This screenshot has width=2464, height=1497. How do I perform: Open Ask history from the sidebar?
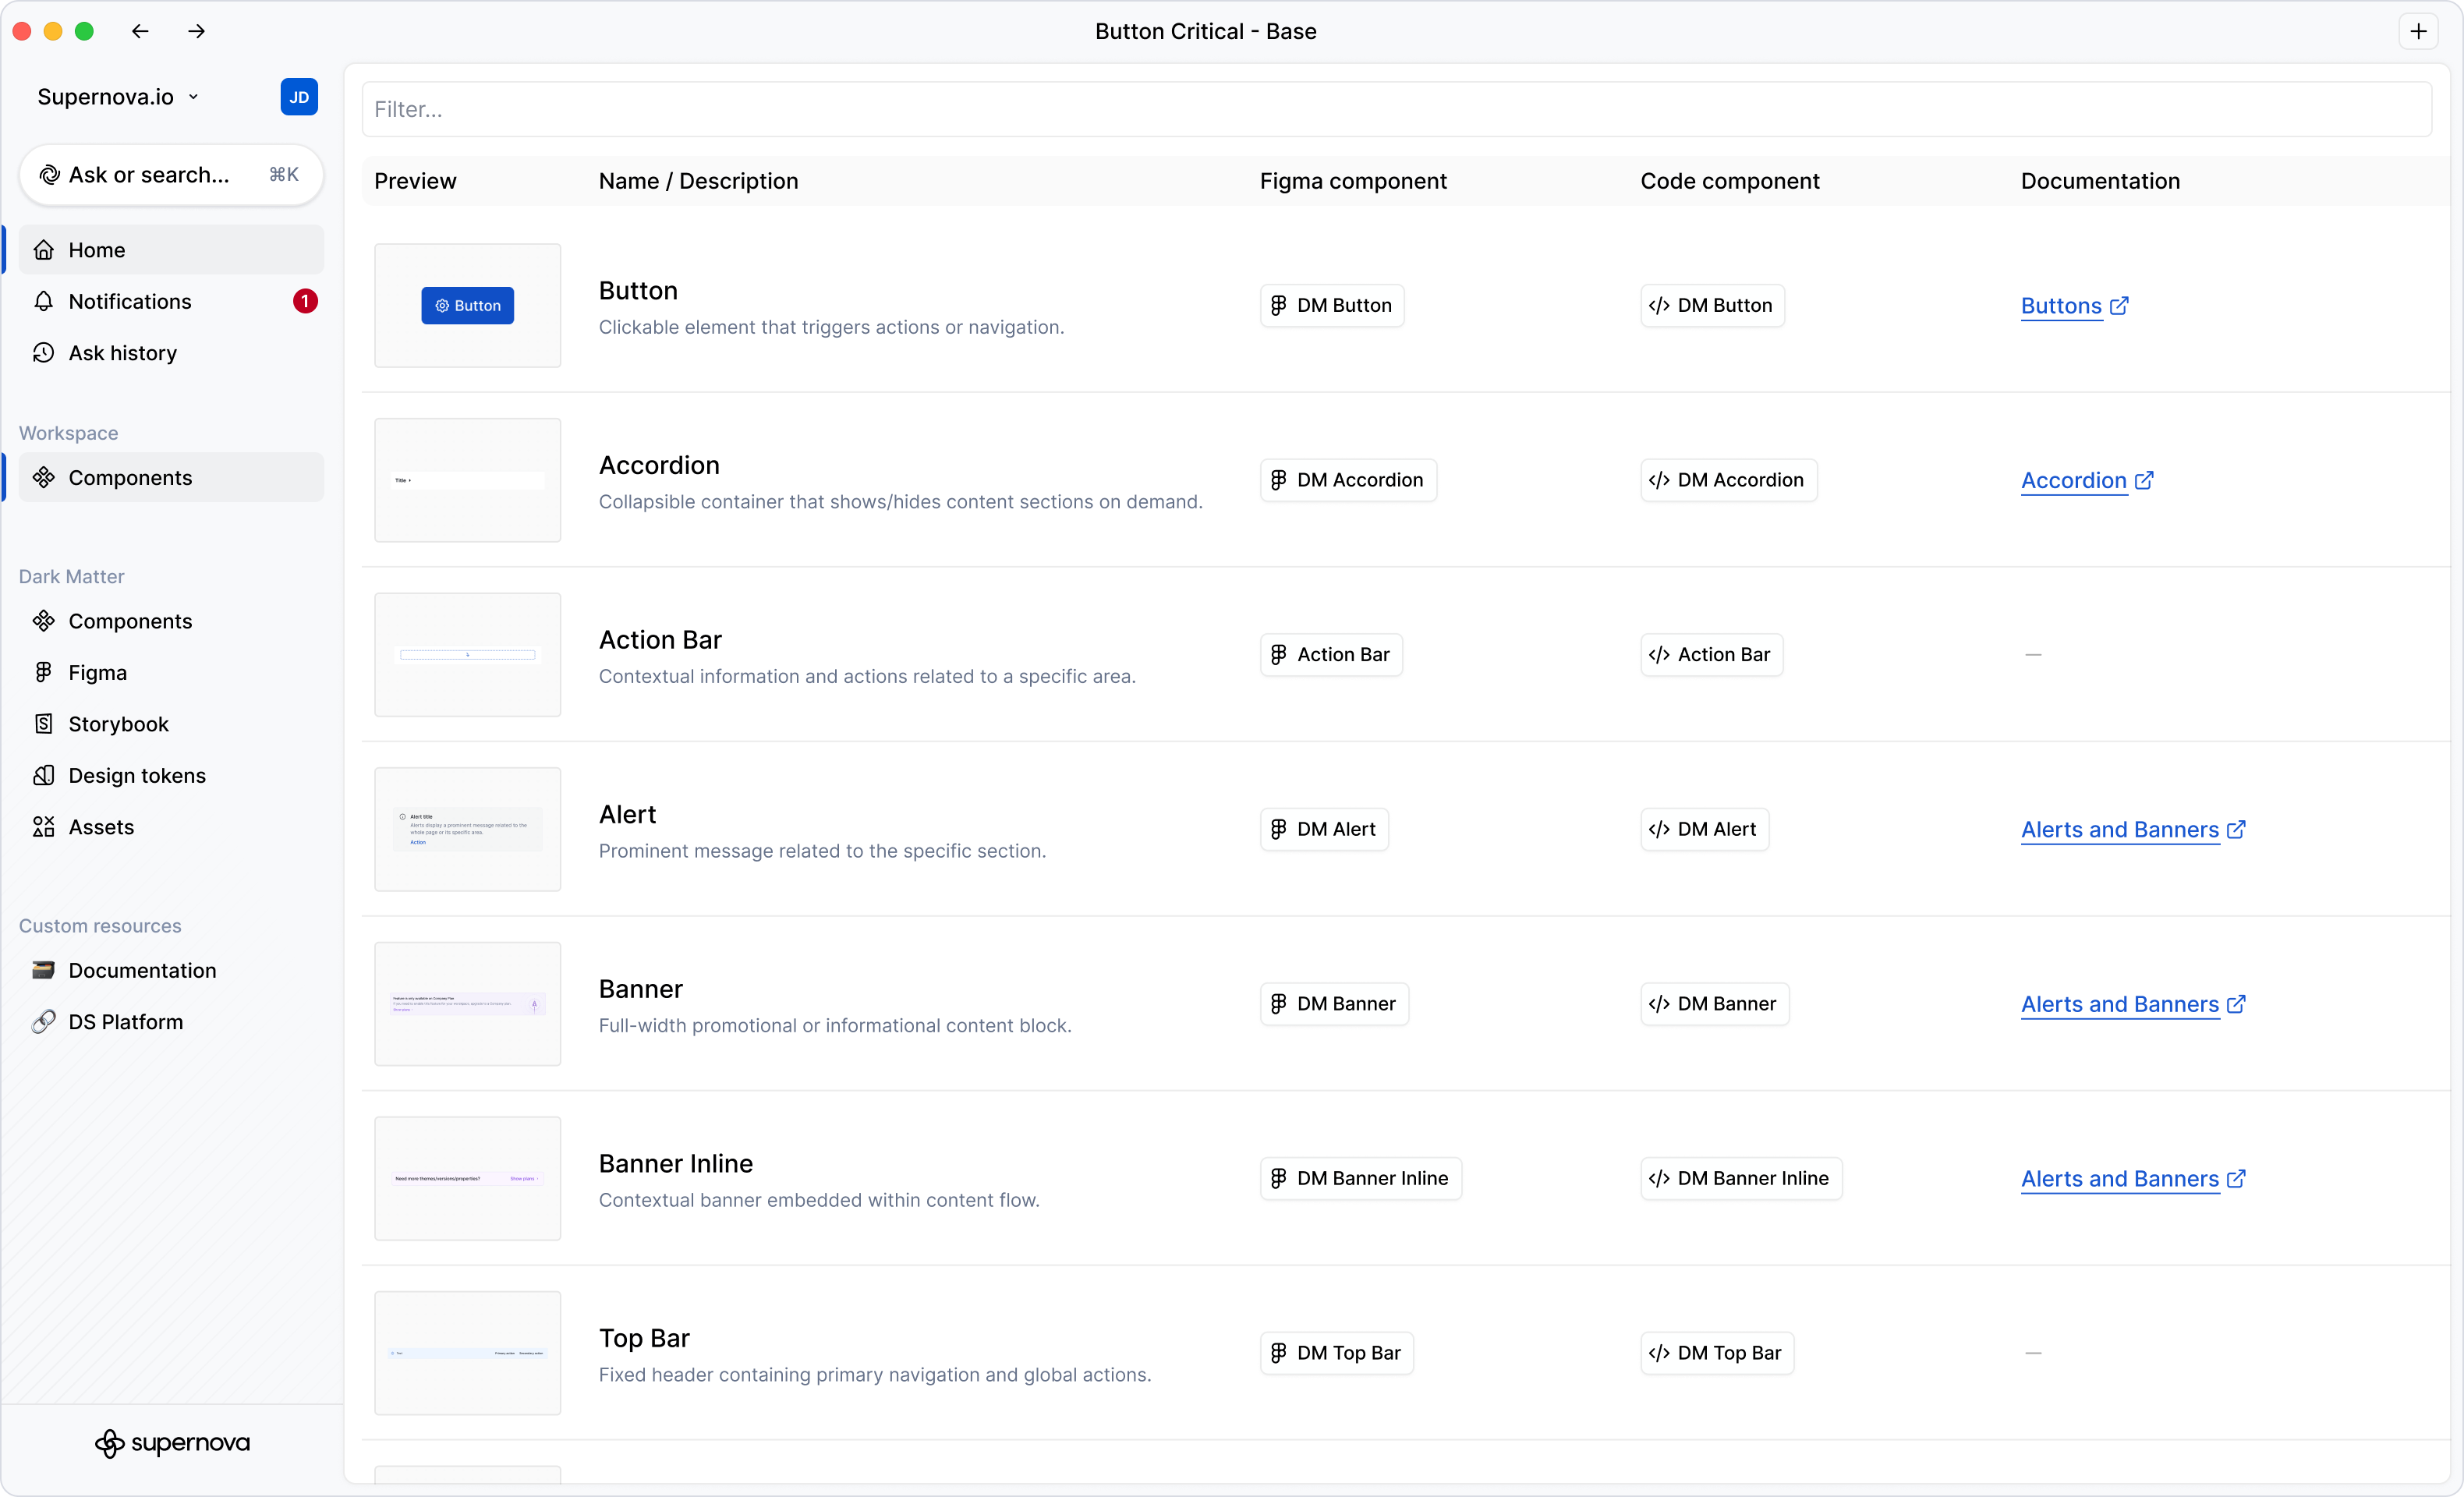pyautogui.click(x=122, y=352)
